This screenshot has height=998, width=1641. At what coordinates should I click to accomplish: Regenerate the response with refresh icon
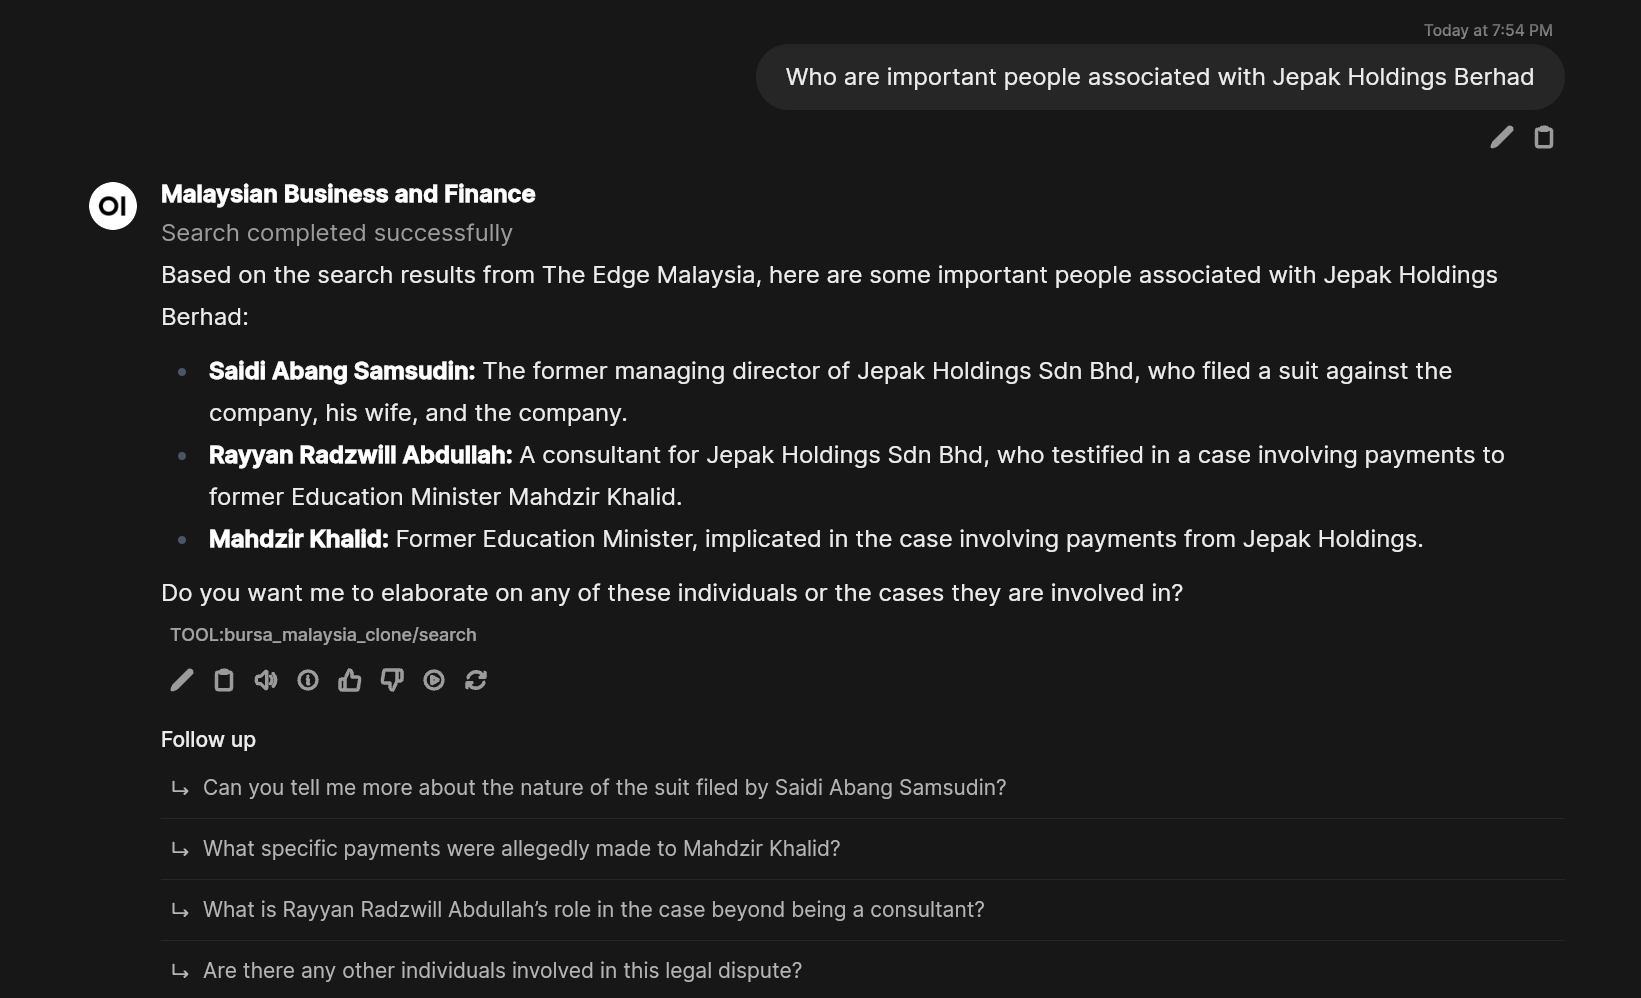(x=476, y=680)
